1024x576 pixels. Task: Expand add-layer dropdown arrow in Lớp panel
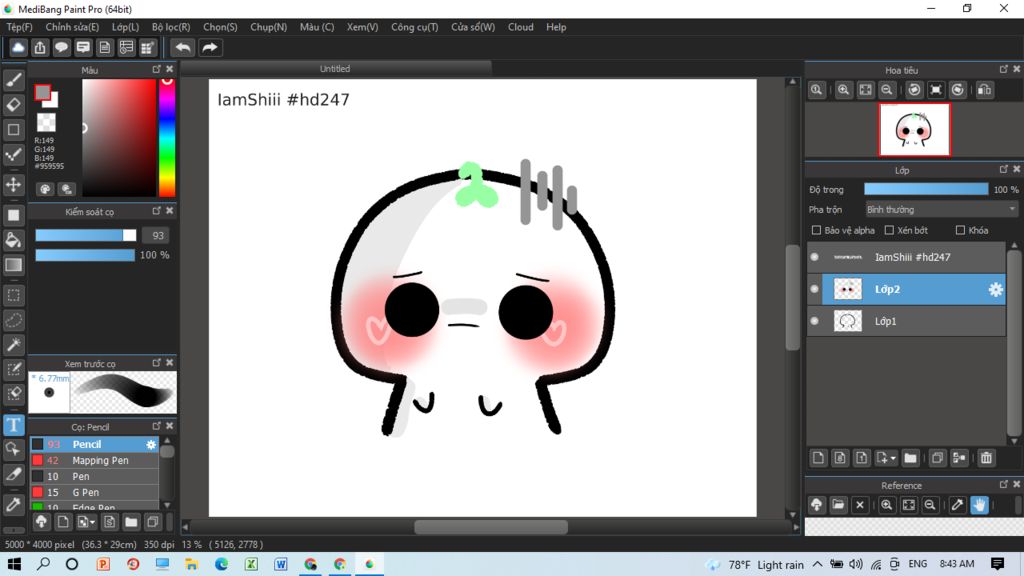coord(893,458)
